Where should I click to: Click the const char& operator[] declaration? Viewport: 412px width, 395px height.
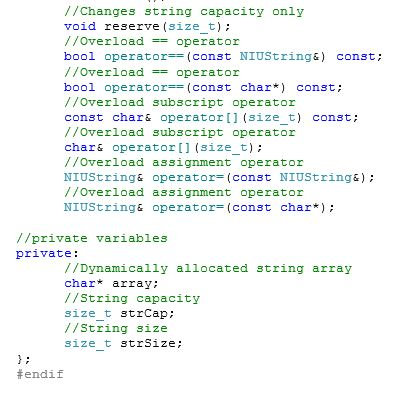pyautogui.click(x=211, y=117)
